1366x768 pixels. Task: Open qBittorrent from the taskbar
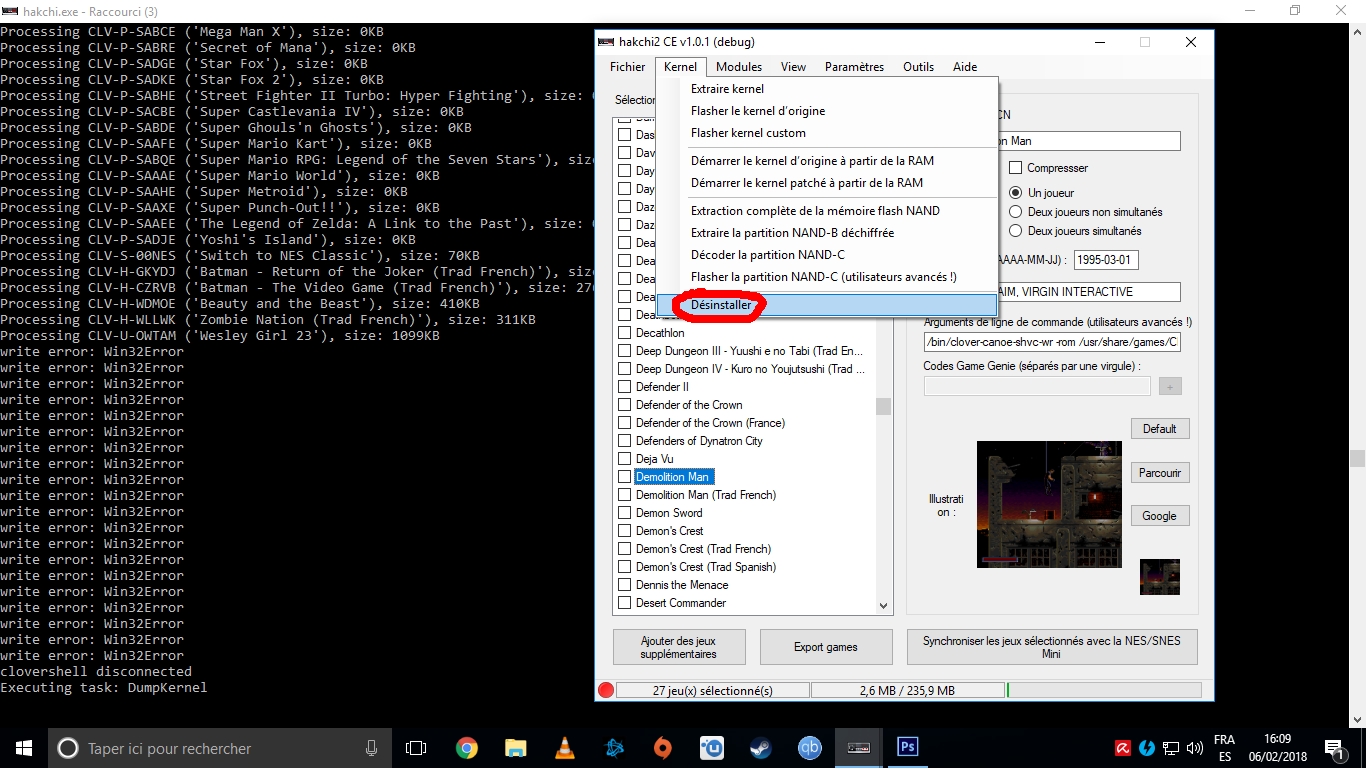point(809,748)
